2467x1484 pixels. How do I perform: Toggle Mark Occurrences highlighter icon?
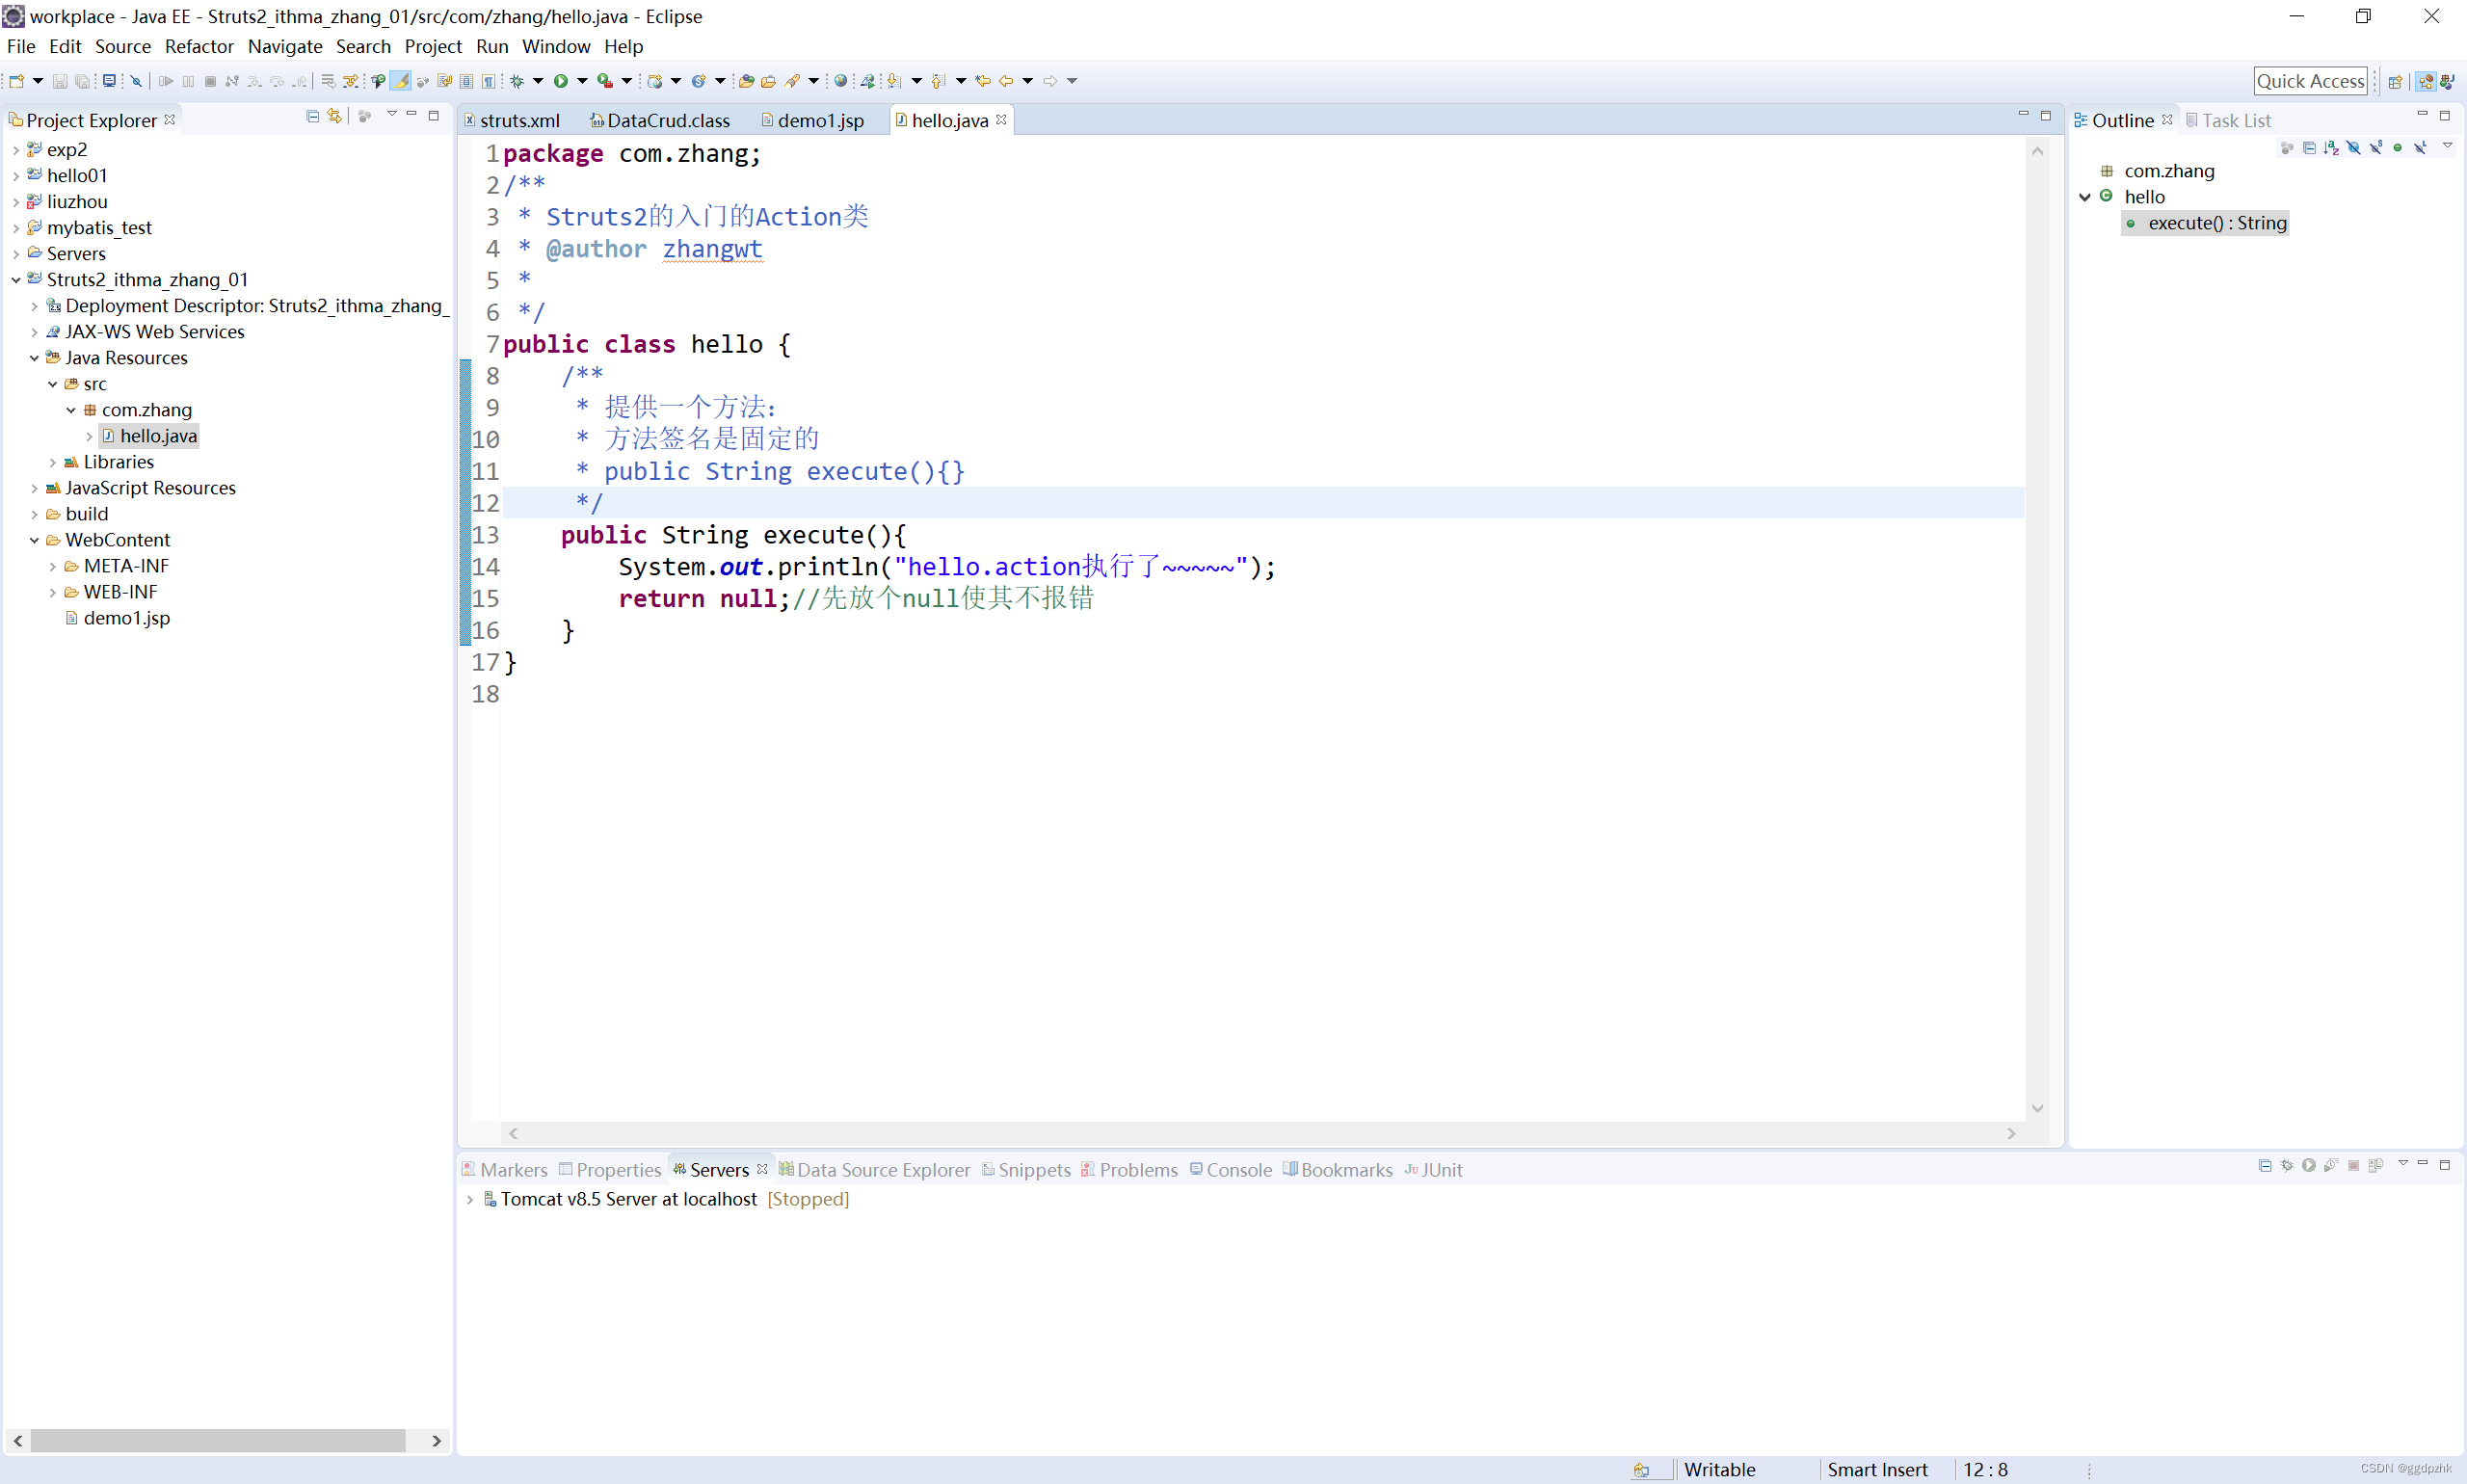coord(401,81)
